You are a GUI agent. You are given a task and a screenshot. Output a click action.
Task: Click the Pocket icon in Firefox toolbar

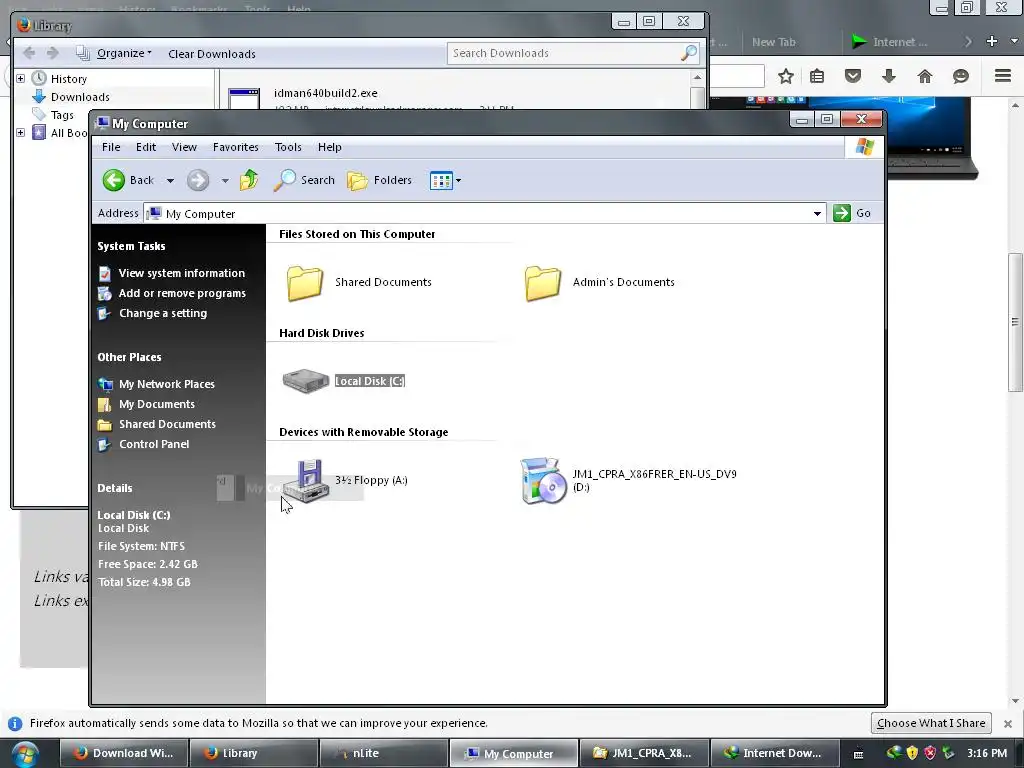point(853,76)
